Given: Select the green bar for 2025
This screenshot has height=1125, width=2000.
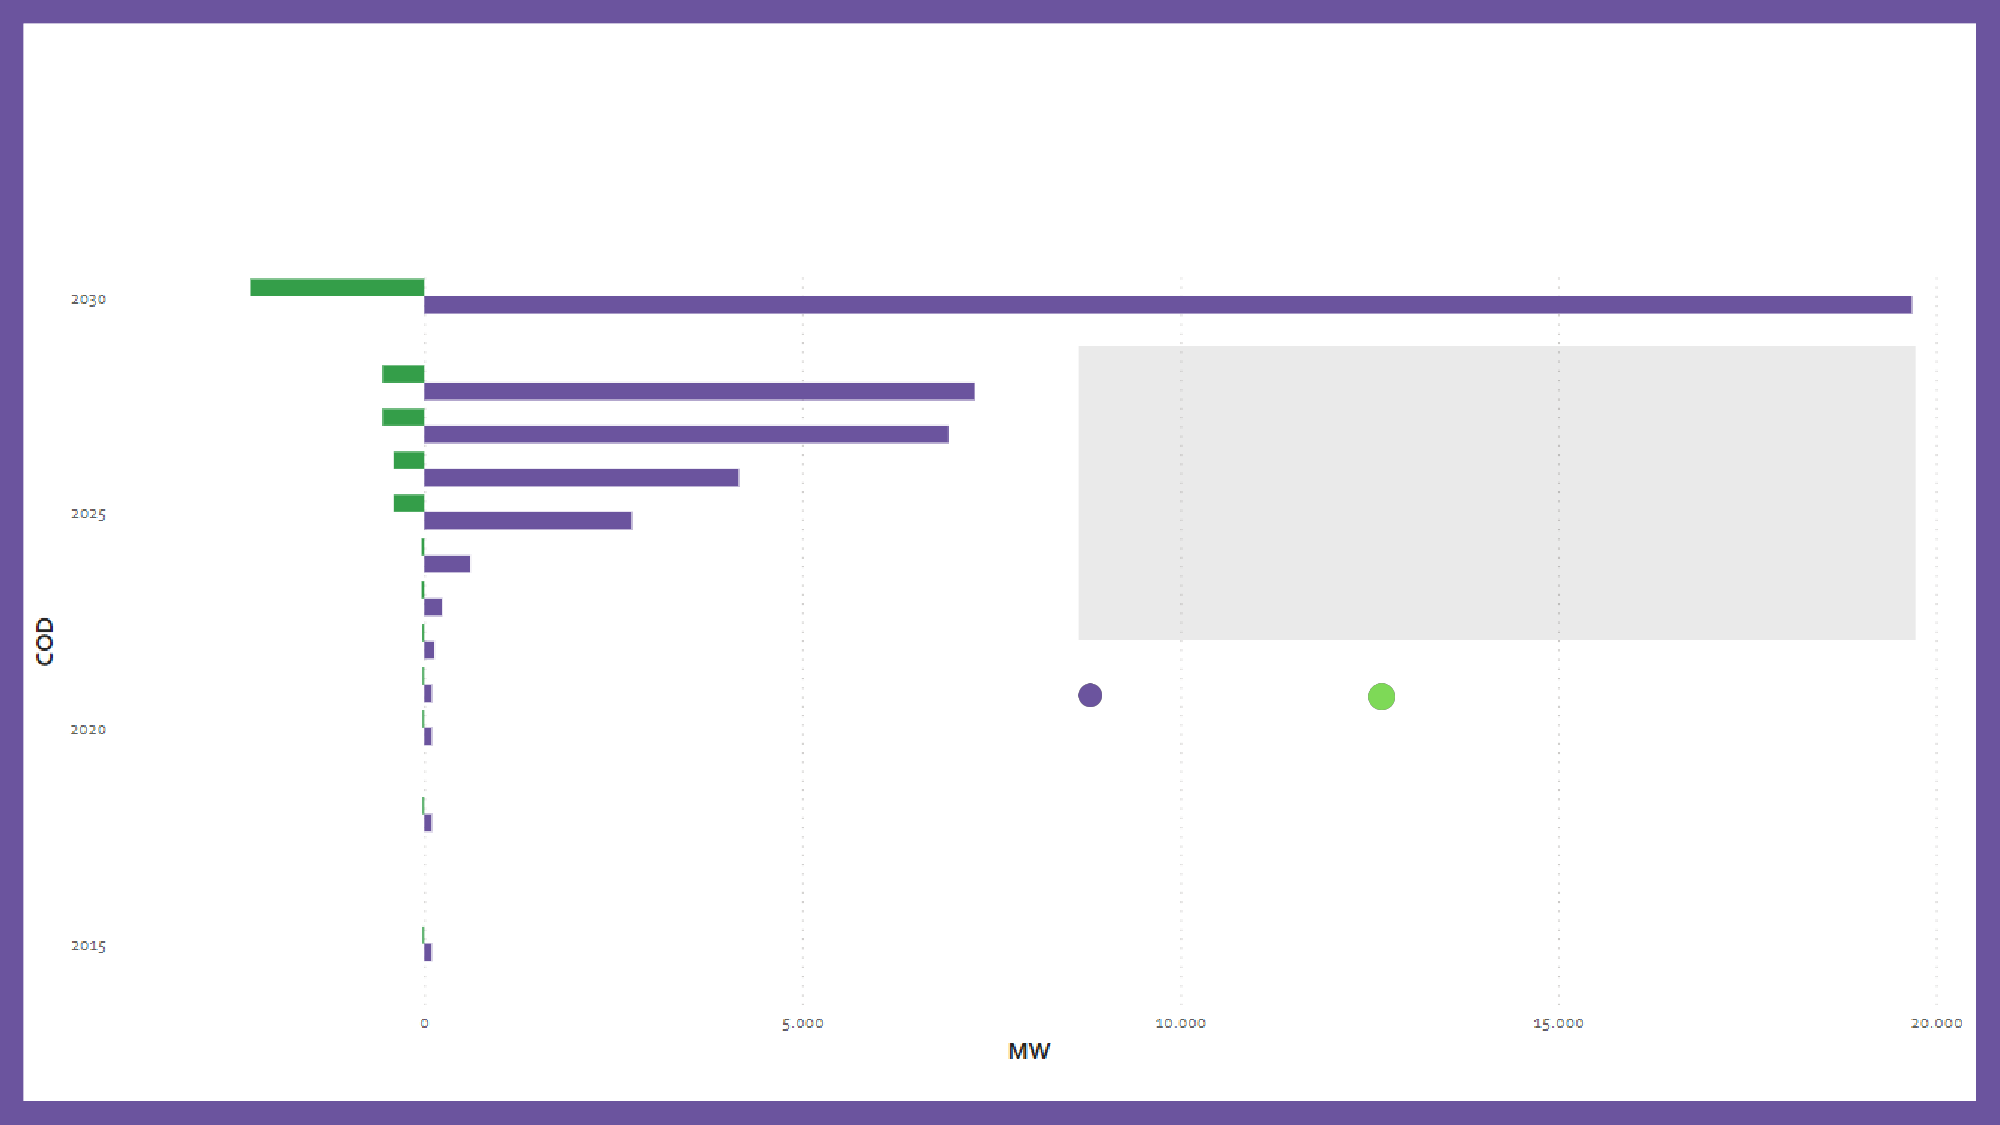Looking at the screenshot, I should coord(409,503).
